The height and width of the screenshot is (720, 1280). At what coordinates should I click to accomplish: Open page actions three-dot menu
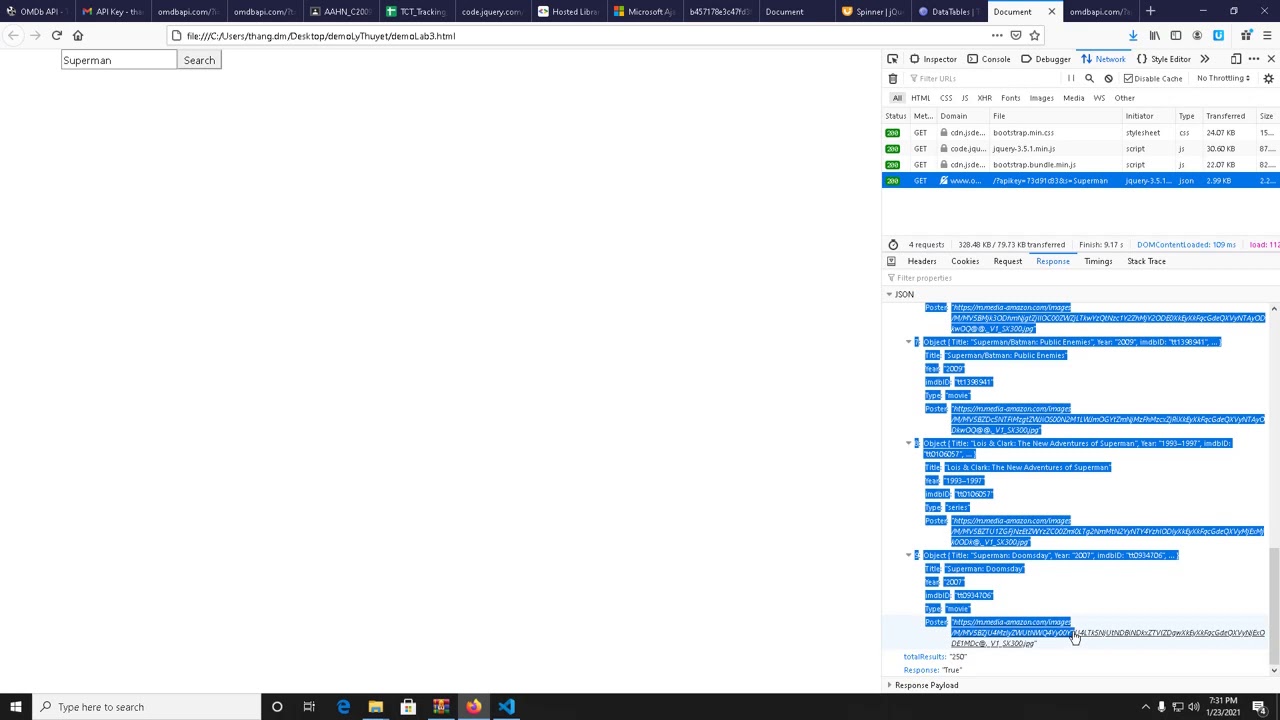pyautogui.click(x=997, y=36)
